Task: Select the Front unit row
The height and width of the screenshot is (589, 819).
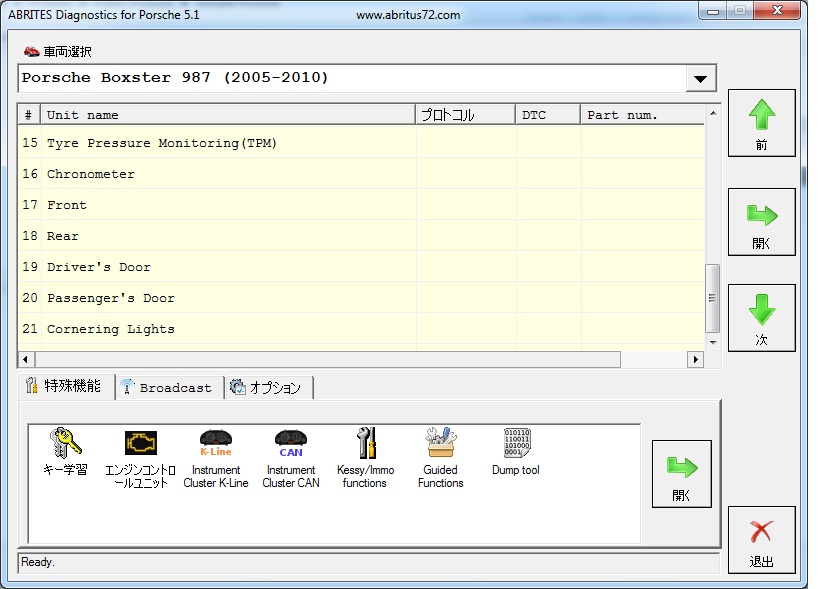Action: pos(361,205)
